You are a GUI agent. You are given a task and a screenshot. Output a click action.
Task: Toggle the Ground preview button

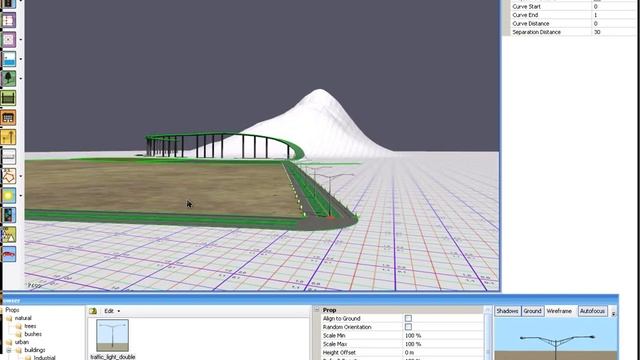532,311
